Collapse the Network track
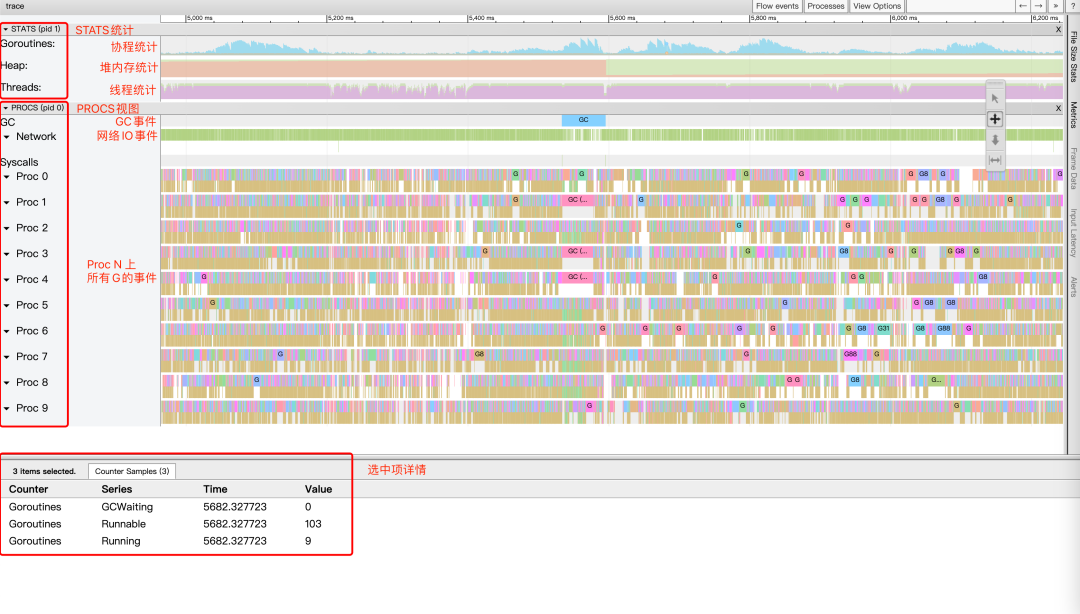1080x614 pixels. point(7,137)
